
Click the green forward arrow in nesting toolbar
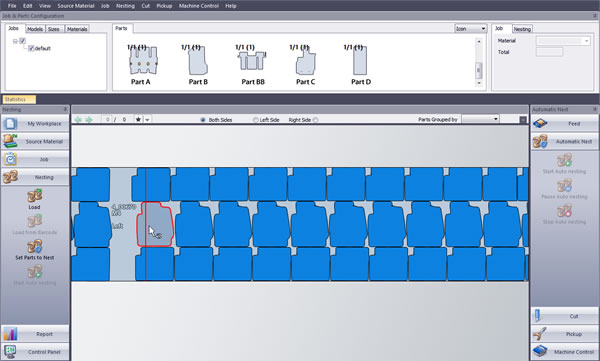tap(89, 120)
